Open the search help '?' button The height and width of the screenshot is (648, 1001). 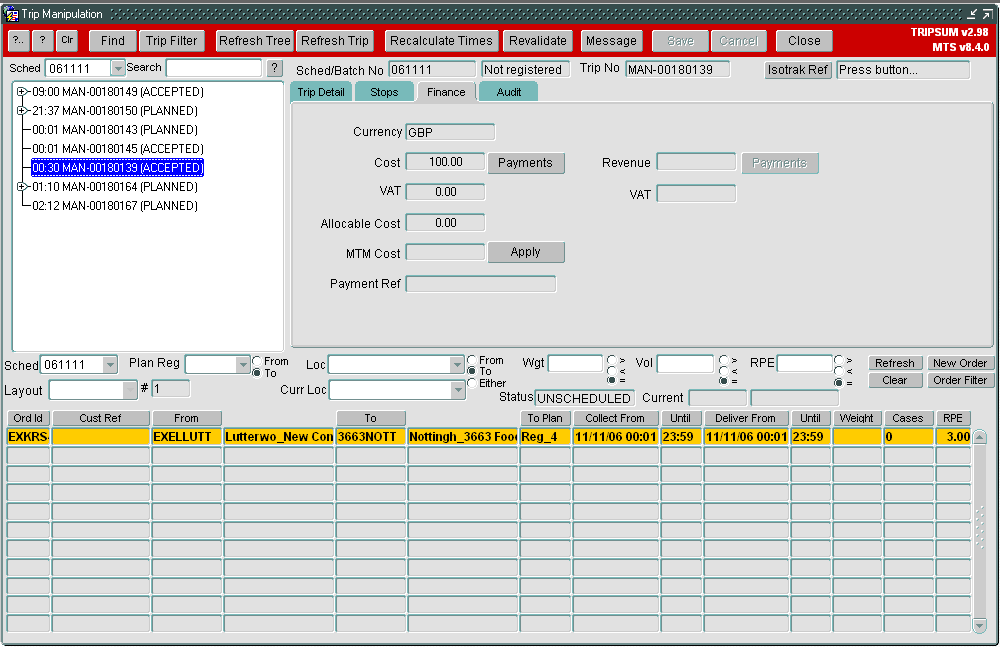pos(275,68)
